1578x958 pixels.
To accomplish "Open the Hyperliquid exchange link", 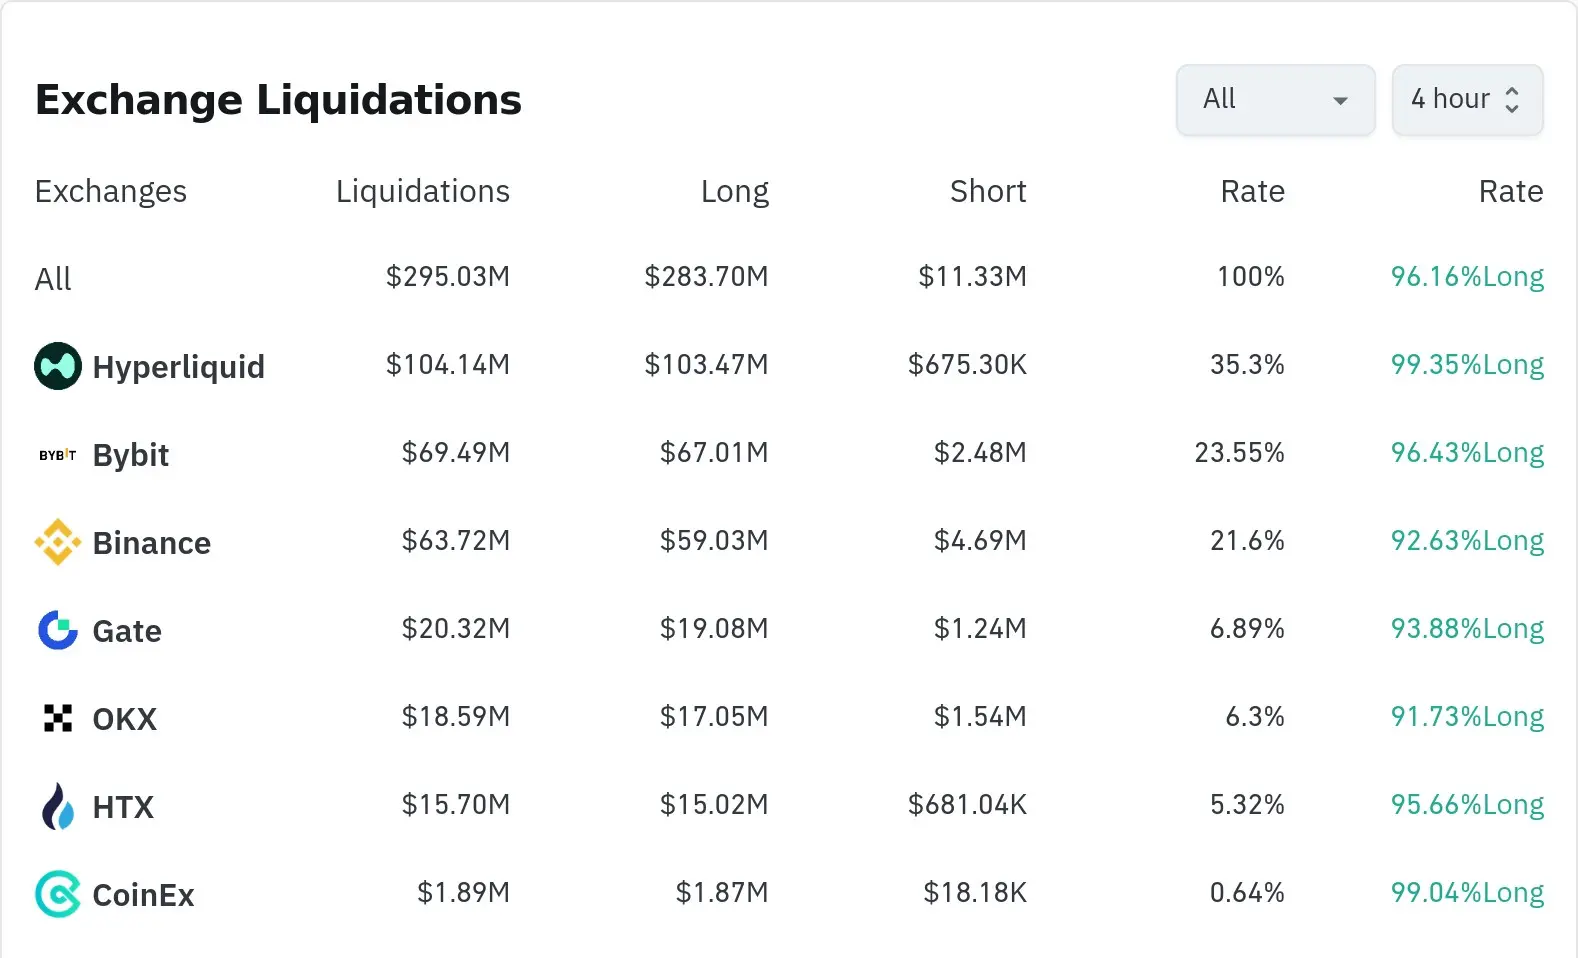I will [178, 367].
